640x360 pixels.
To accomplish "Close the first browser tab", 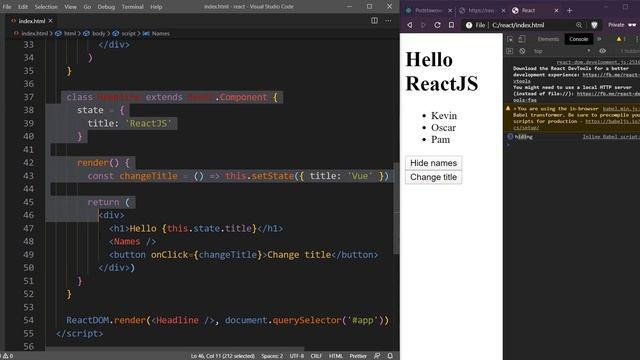I will [450, 11].
